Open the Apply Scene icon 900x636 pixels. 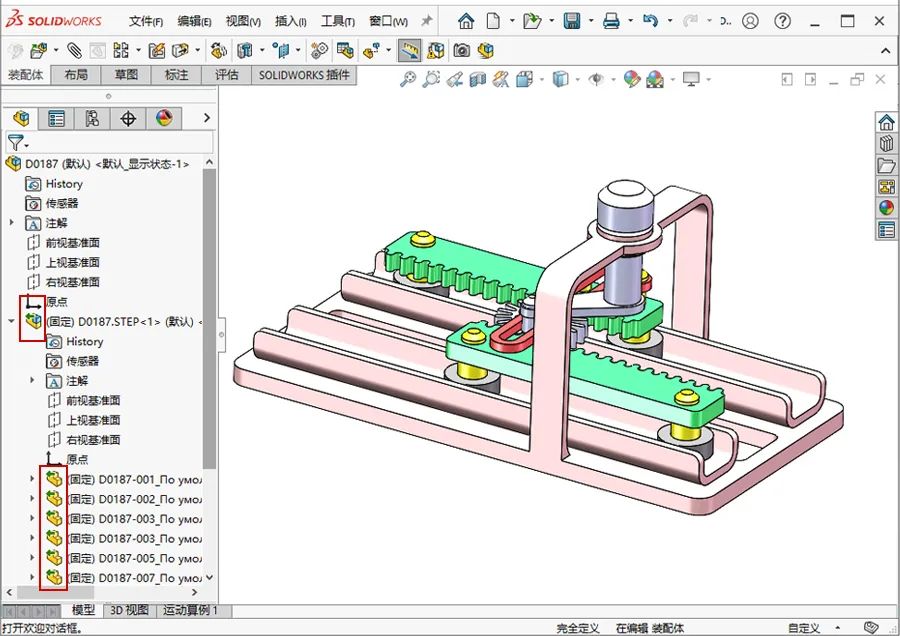coord(655,79)
